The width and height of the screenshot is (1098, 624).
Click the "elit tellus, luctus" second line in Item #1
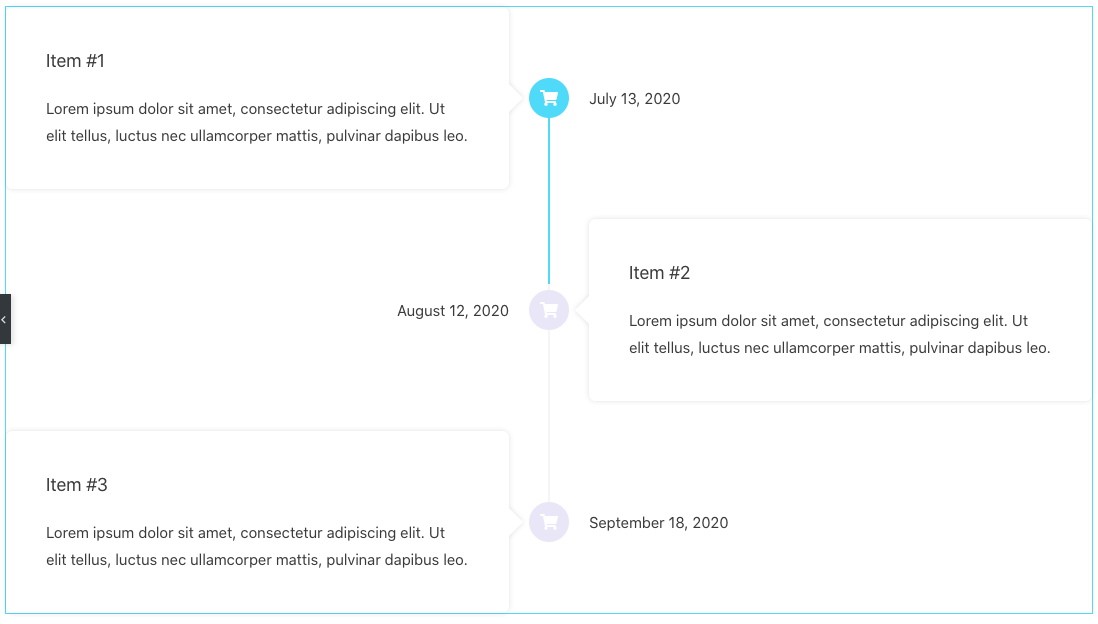coord(256,136)
